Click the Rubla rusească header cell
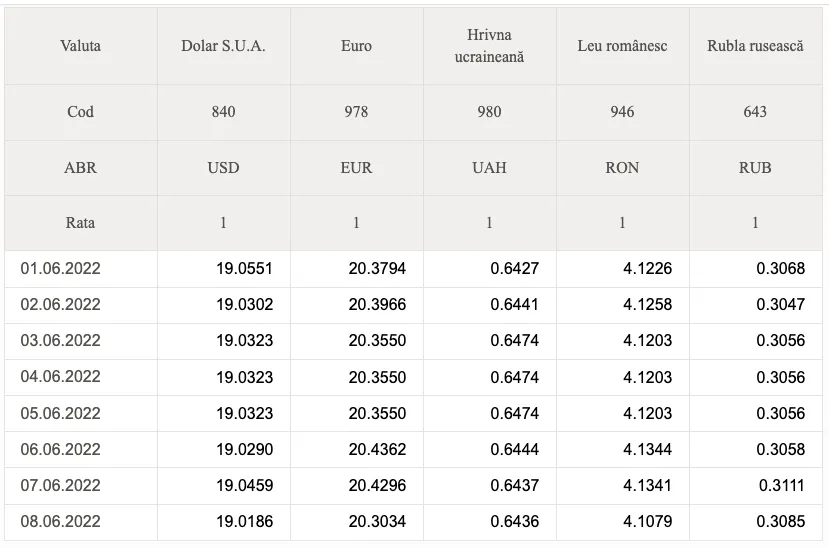The height and width of the screenshot is (548, 829). (x=756, y=46)
